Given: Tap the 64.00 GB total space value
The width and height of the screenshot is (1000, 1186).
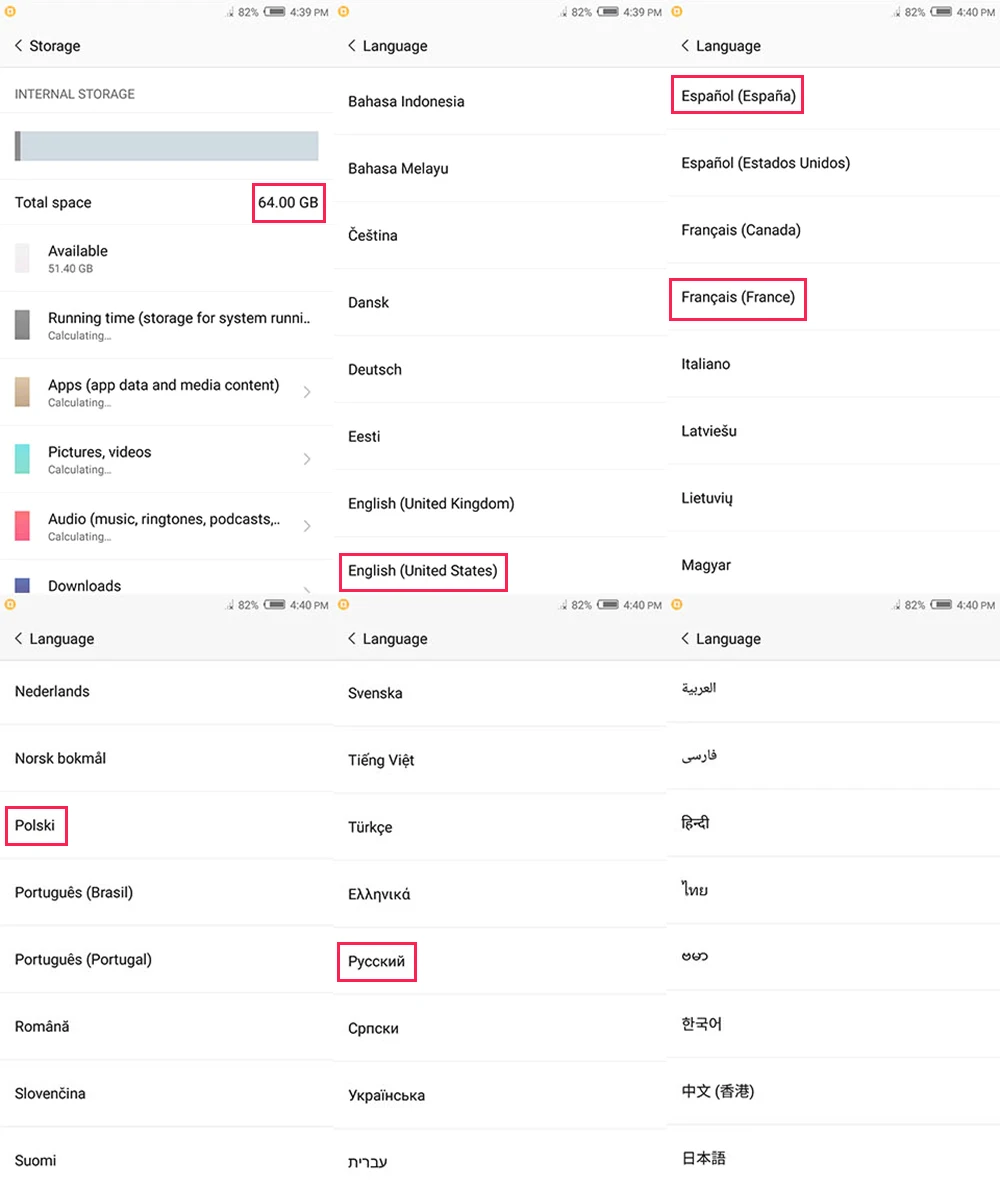Looking at the screenshot, I should pyautogui.click(x=288, y=203).
